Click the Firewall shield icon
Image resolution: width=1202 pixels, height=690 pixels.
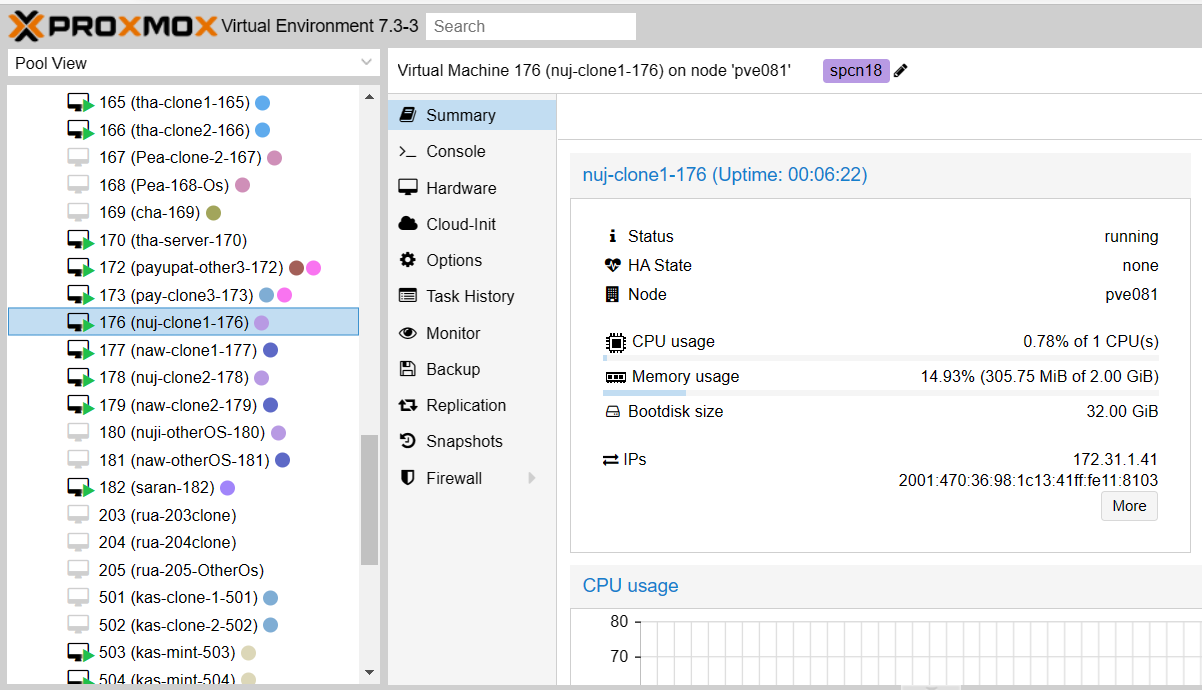pos(407,478)
